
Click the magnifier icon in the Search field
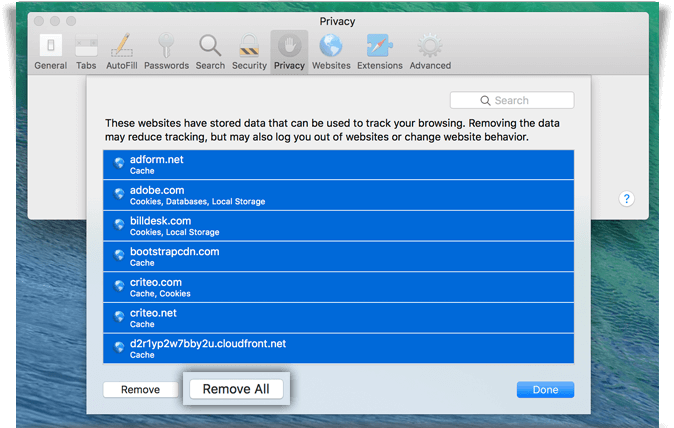point(485,101)
